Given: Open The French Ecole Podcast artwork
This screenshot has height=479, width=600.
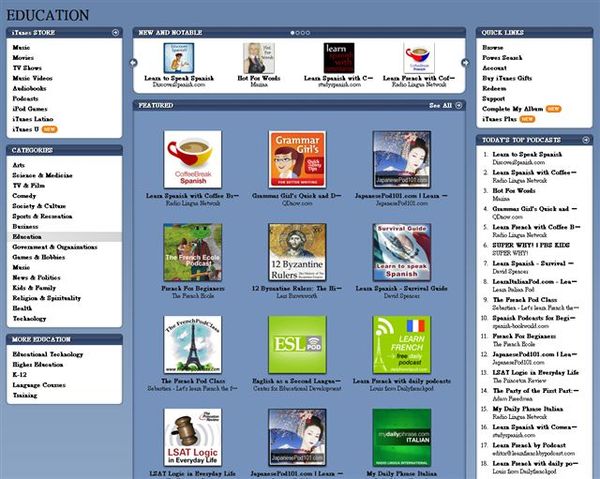Looking at the screenshot, I should (192, 252).
